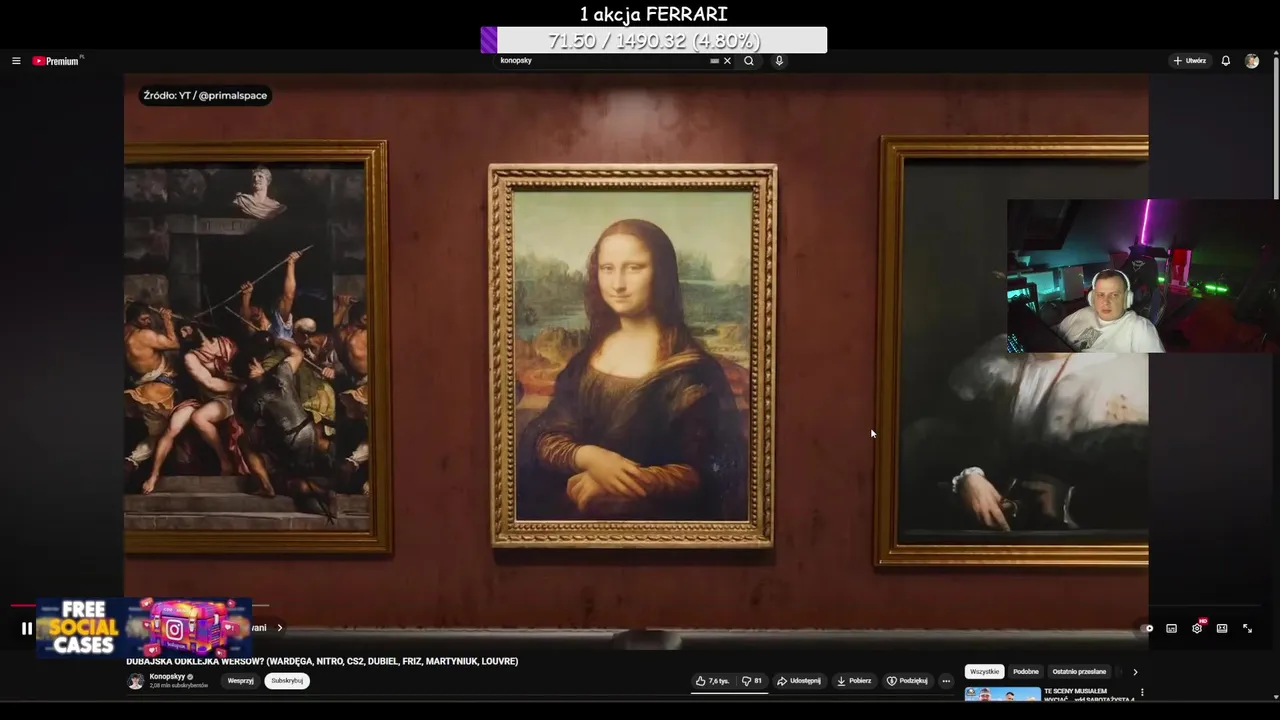Start voice search with microphone
Screen dimensions: 1280x720
[x=779, y=61]
